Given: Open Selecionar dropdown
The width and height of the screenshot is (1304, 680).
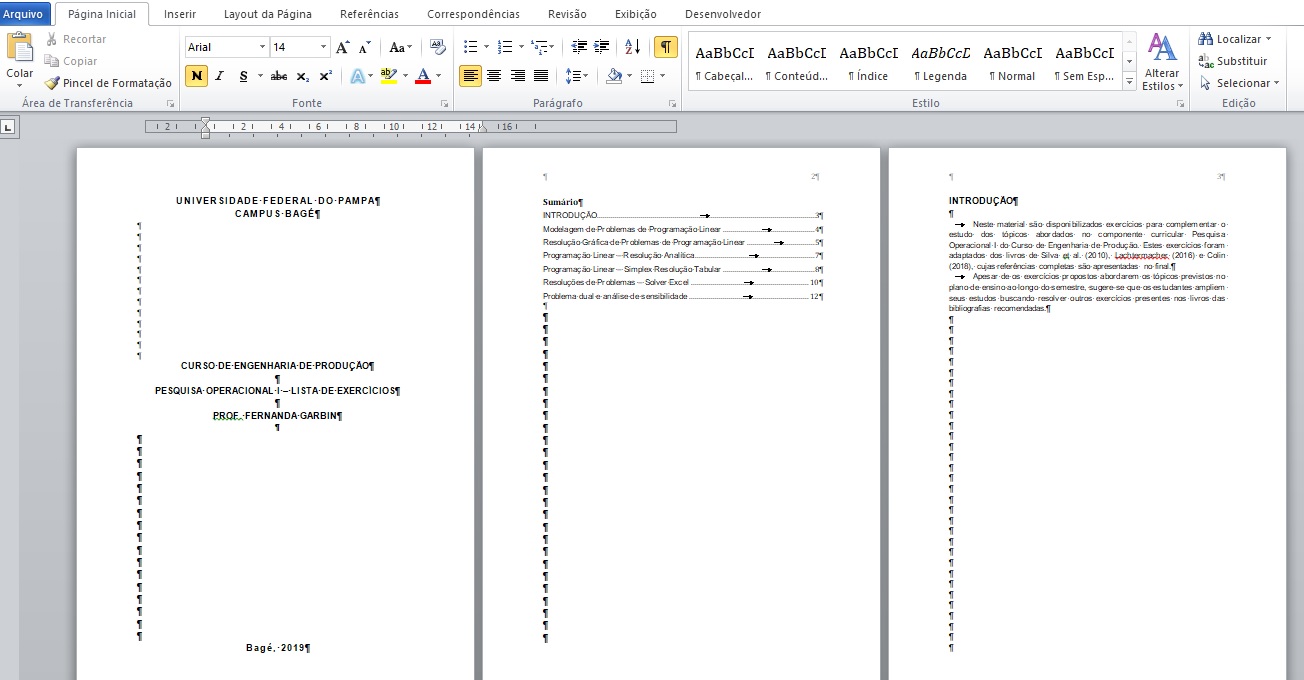Looking at the screenshot, I should point(1237,83).
